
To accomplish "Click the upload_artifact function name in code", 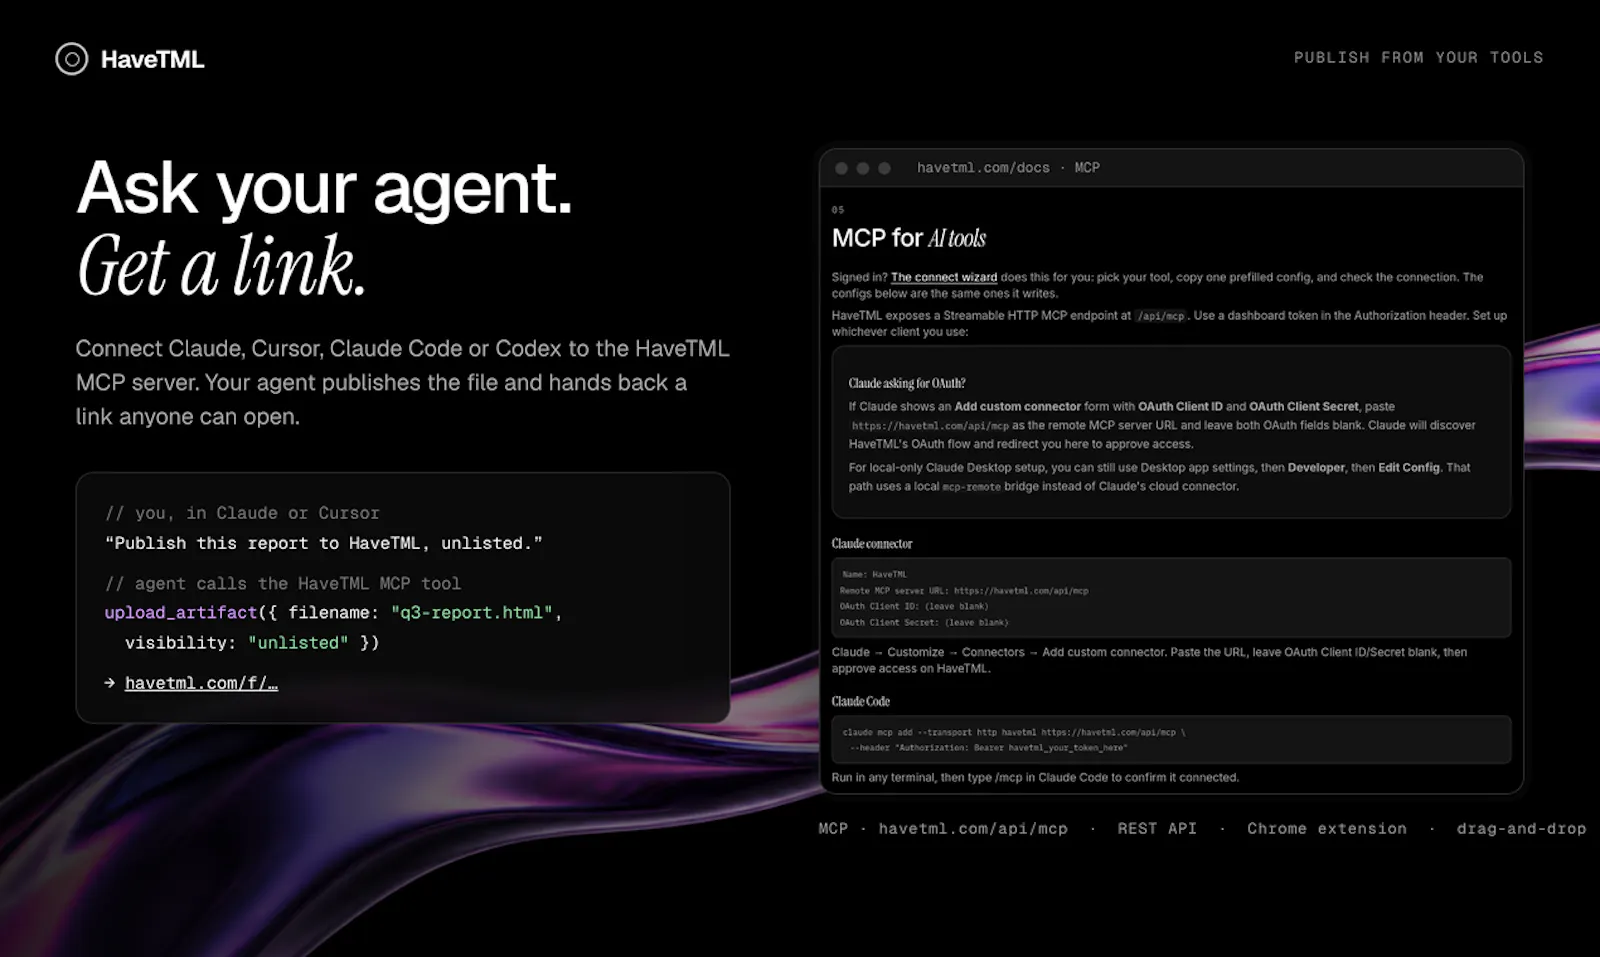I will [181, 613].
